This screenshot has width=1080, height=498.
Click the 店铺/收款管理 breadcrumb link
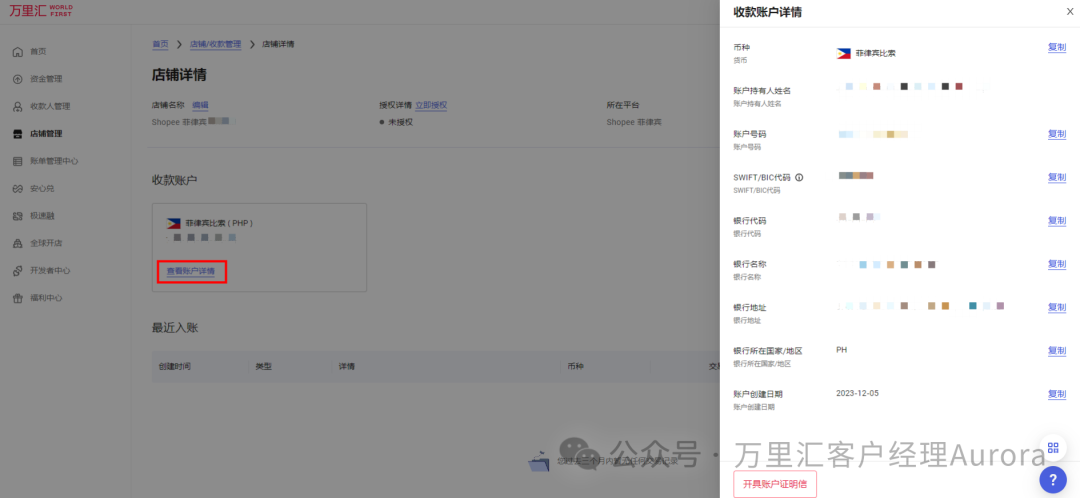coord(216,44)
